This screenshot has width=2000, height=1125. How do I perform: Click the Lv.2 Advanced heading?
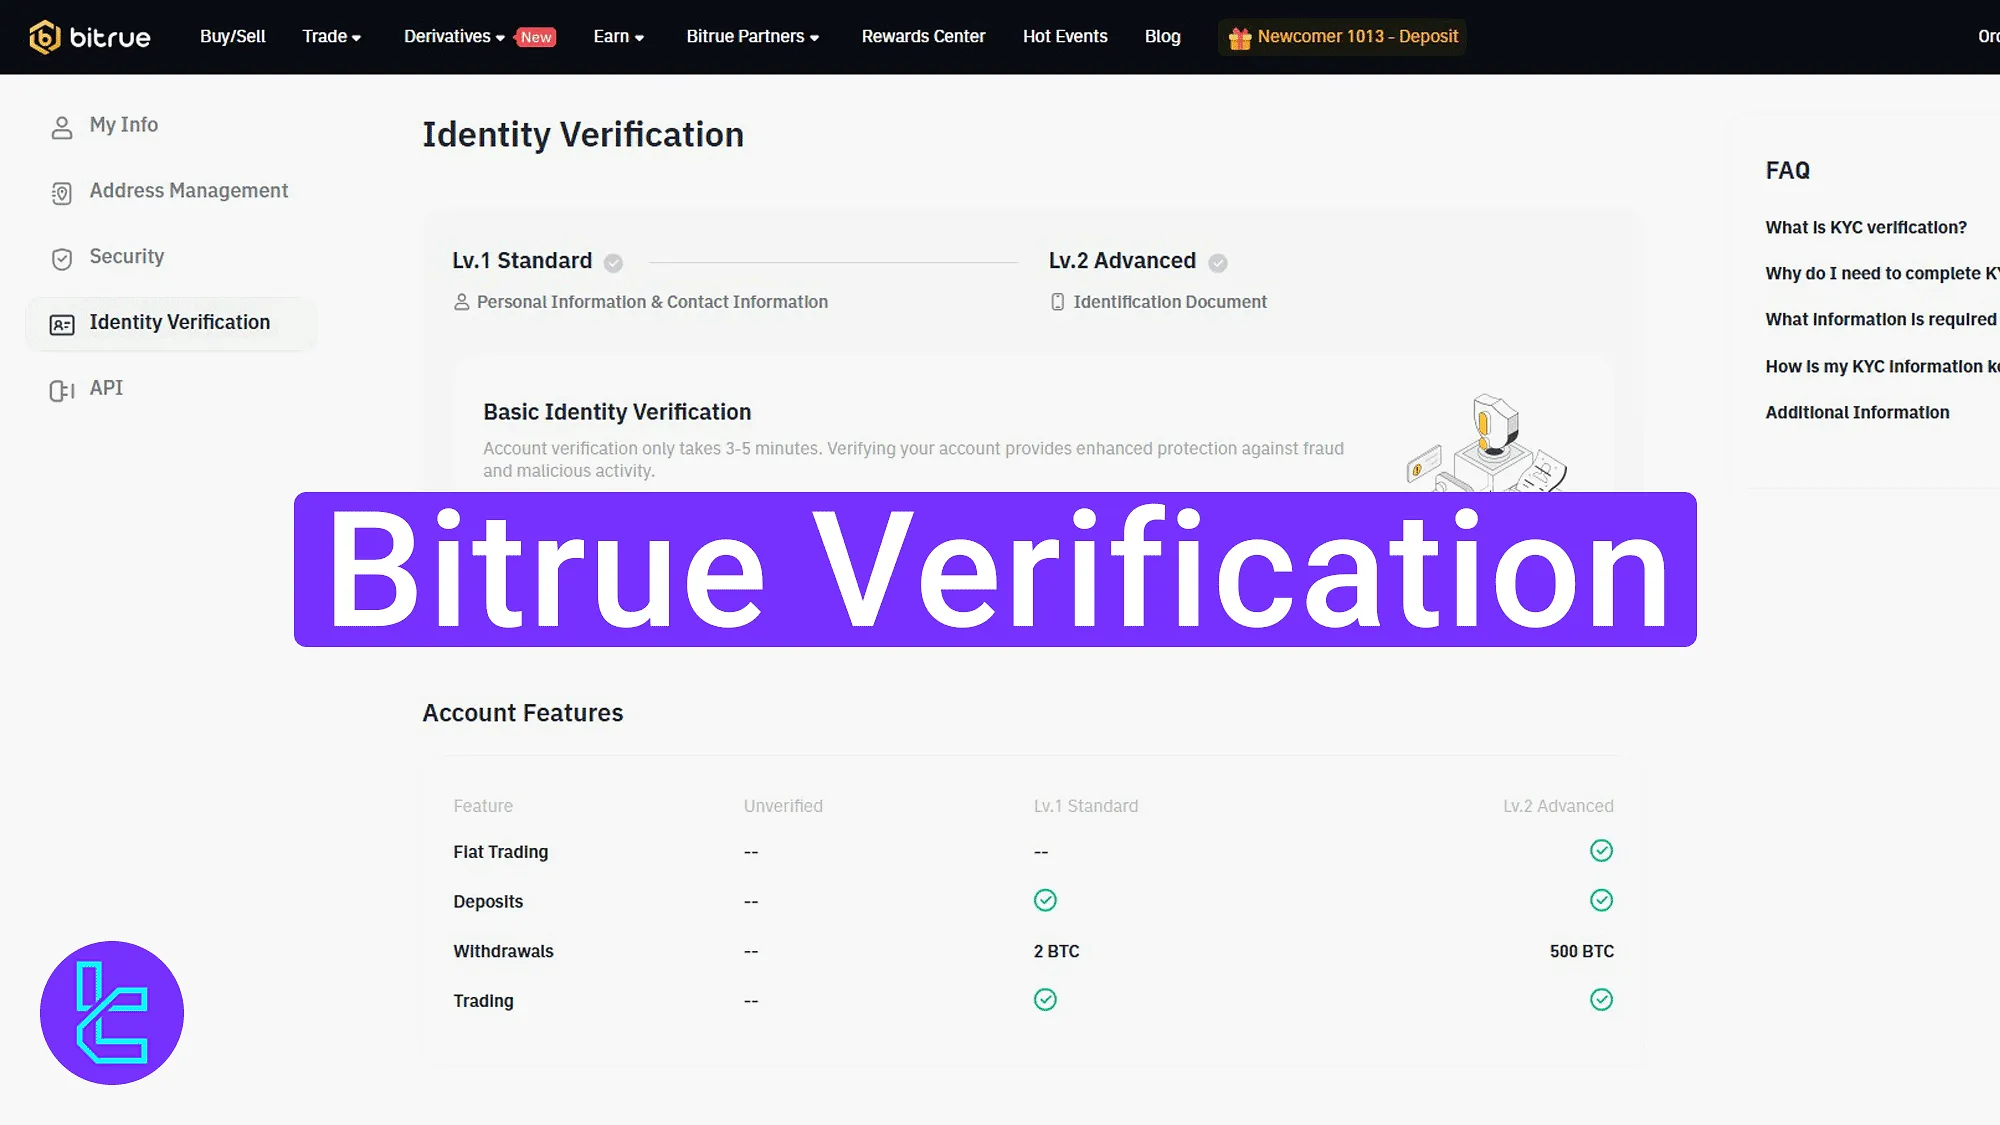pos(1122,261)
